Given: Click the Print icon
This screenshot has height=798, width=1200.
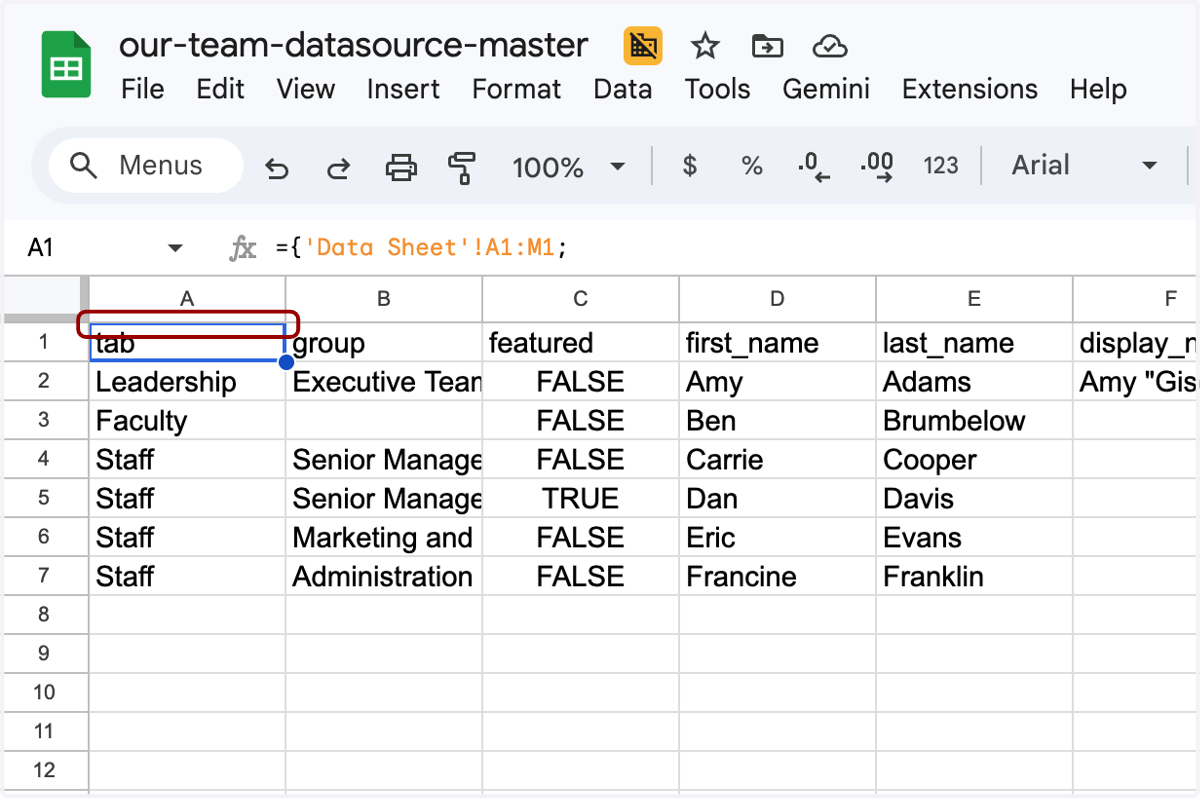Looking at the screenshot, I should coord(401,167).
